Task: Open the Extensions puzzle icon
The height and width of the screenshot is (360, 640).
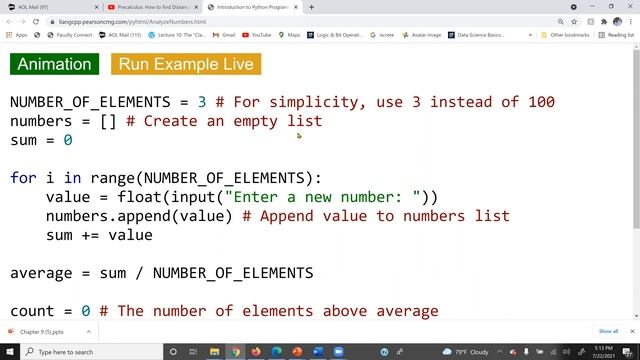Action: pyautogui.click(x=604, y=22)
